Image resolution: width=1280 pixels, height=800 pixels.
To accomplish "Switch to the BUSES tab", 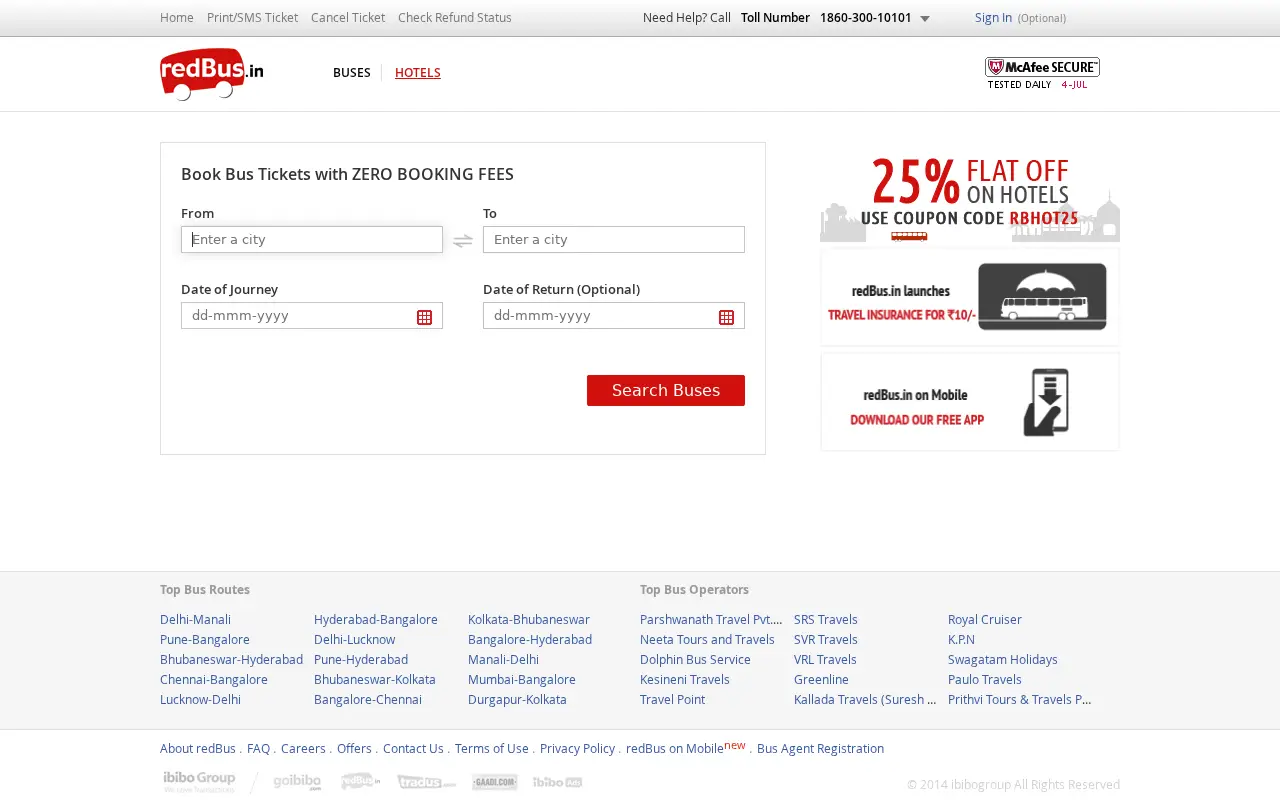I will click(352, 72).
